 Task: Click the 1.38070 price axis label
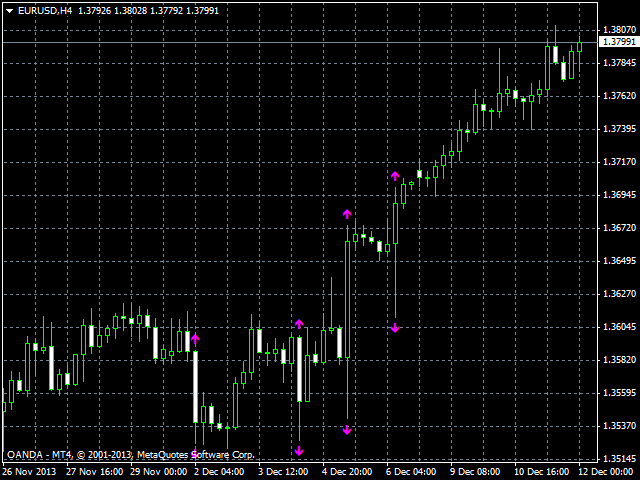click(x=619, y=31)
